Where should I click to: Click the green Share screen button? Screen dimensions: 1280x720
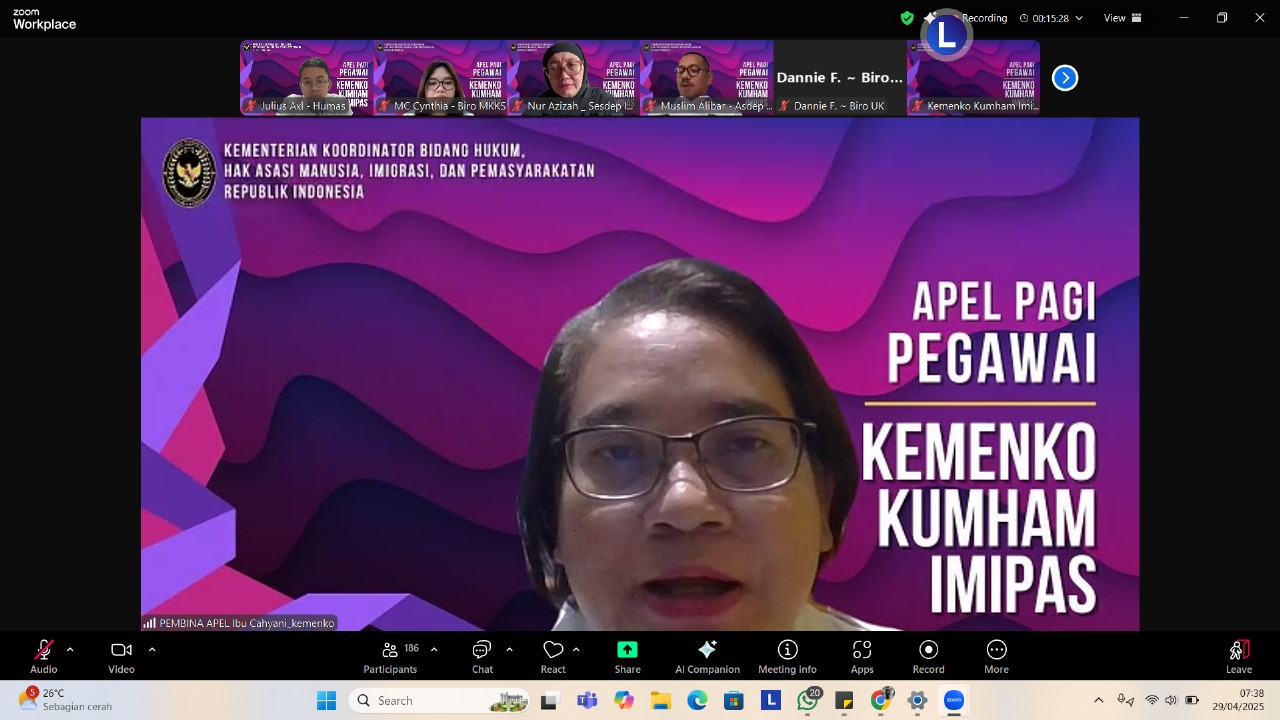pyautogui.click(x=627, y=655)
